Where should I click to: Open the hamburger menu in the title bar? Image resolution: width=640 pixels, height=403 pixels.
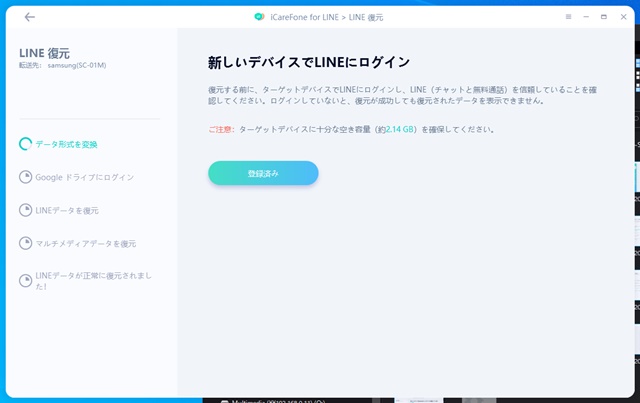[x=568, y=17]
